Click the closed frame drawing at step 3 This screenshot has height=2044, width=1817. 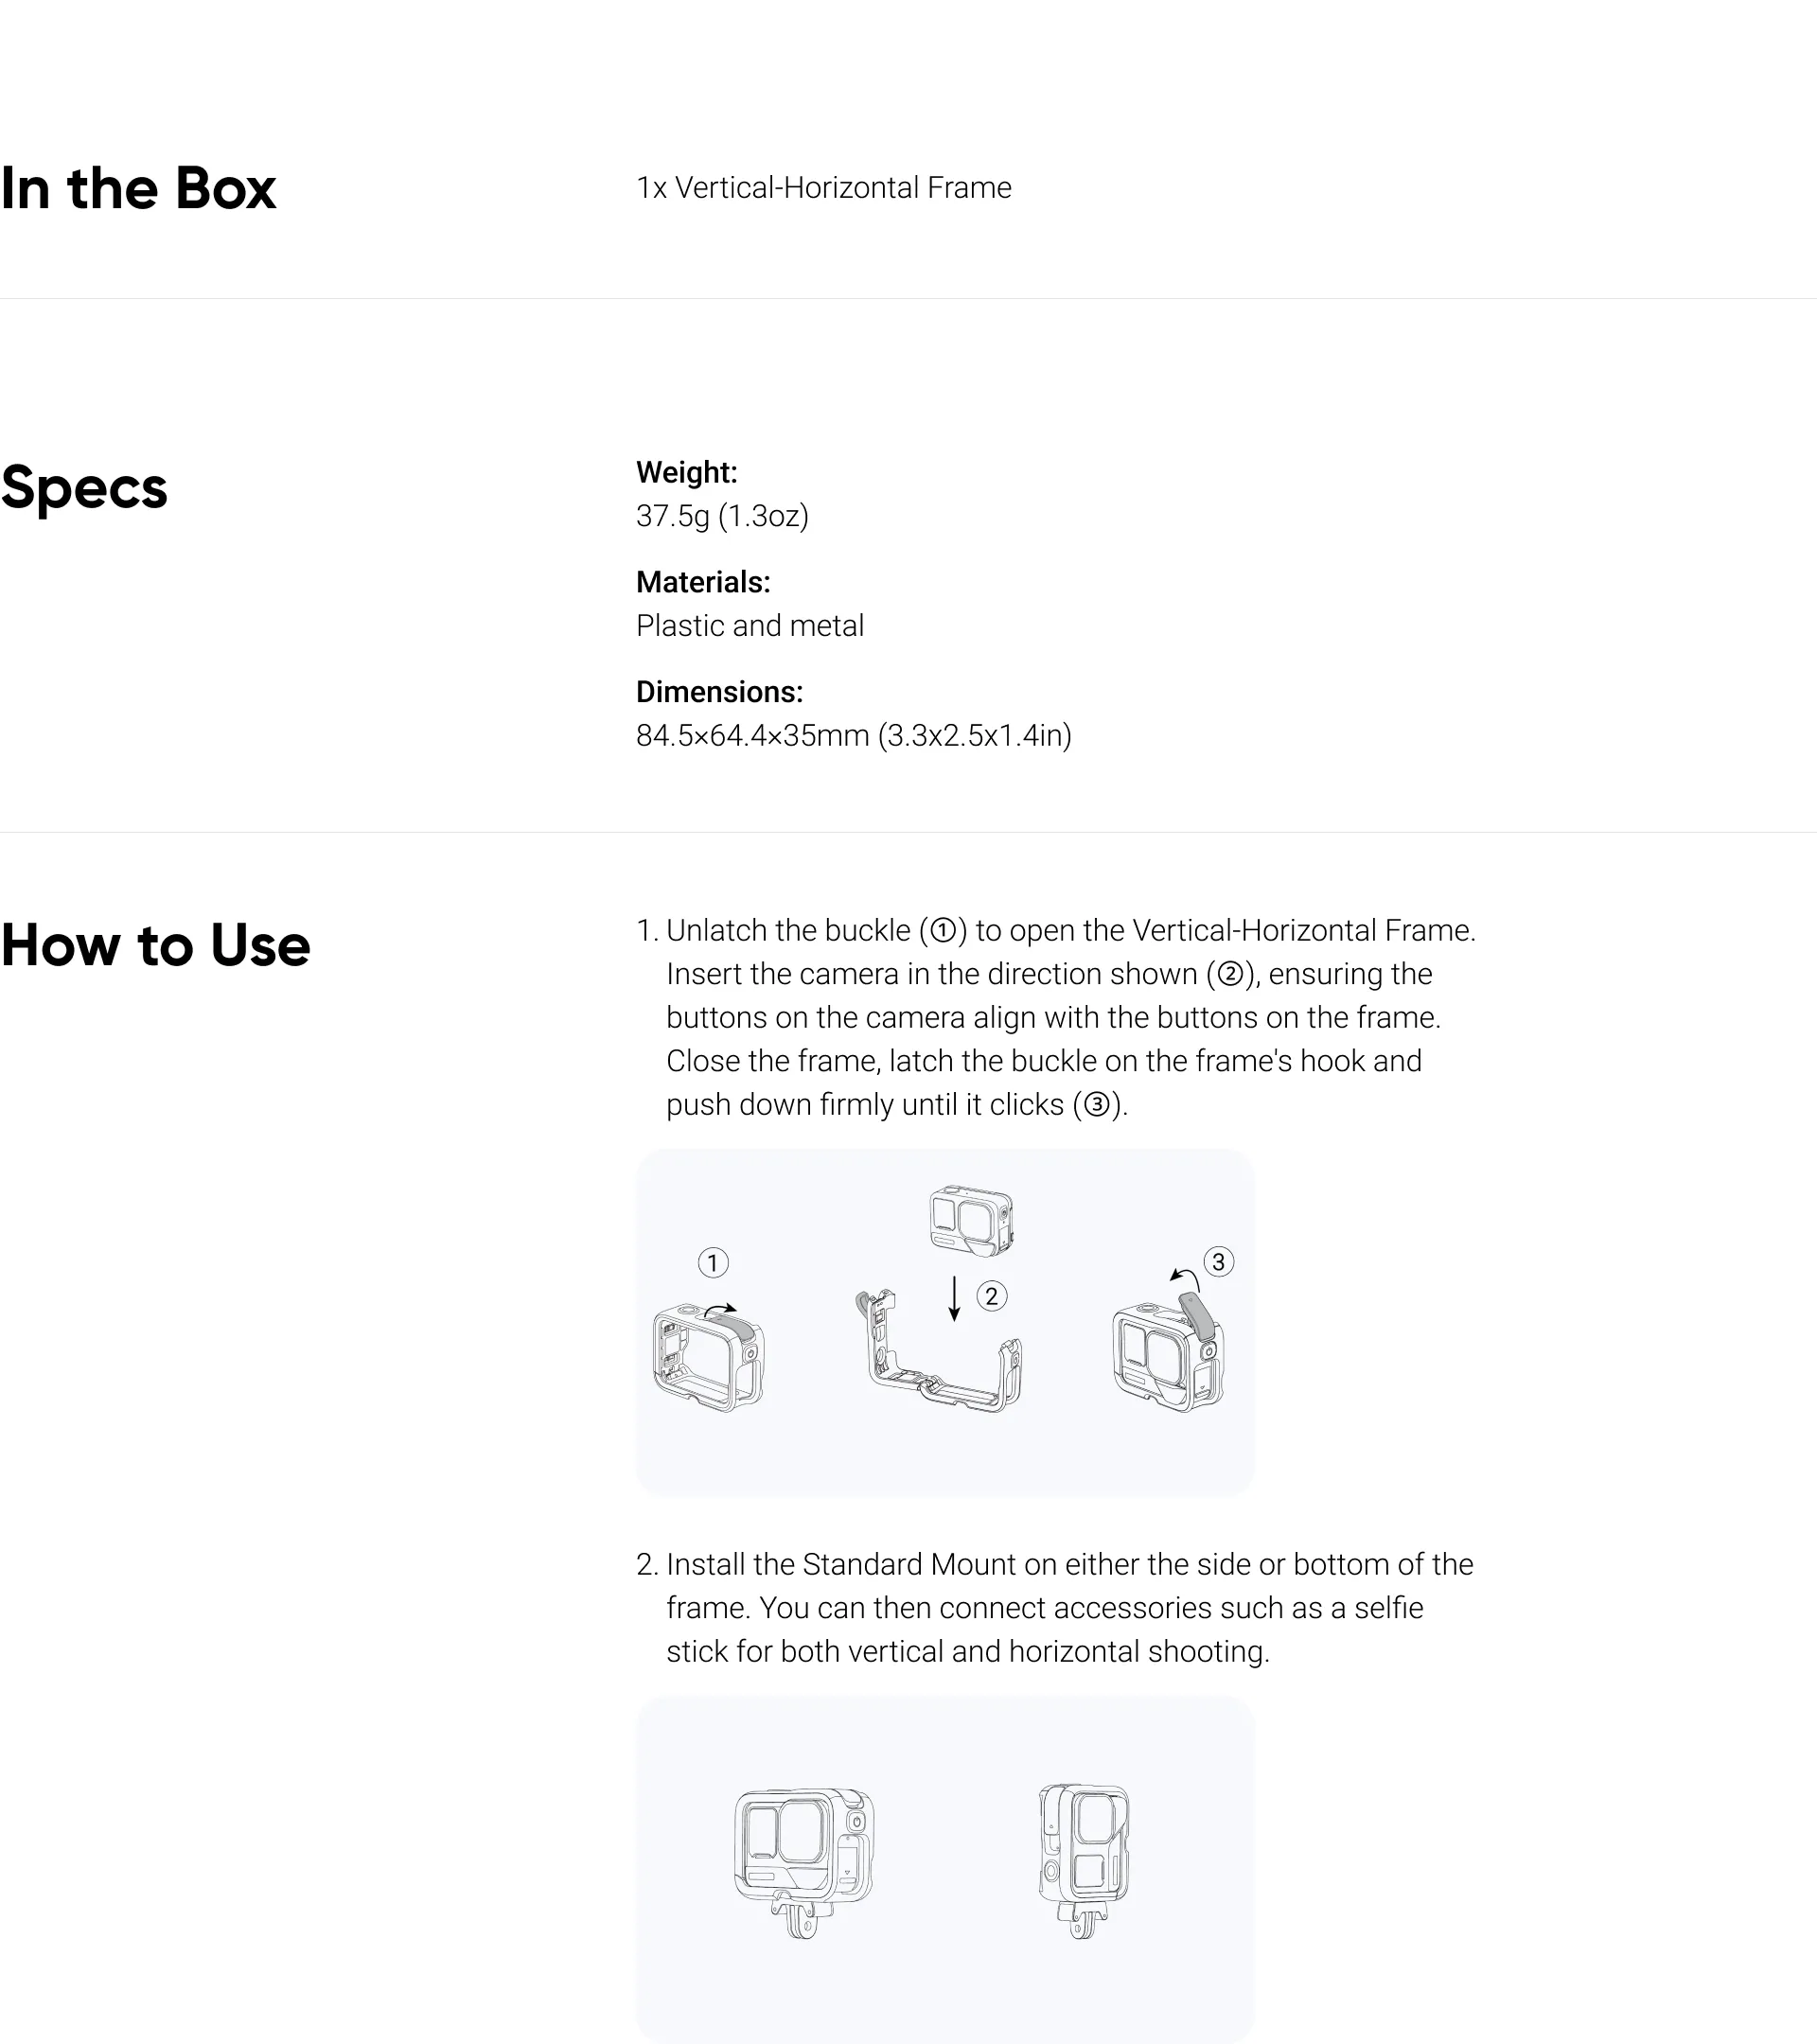[1168, 1353]
